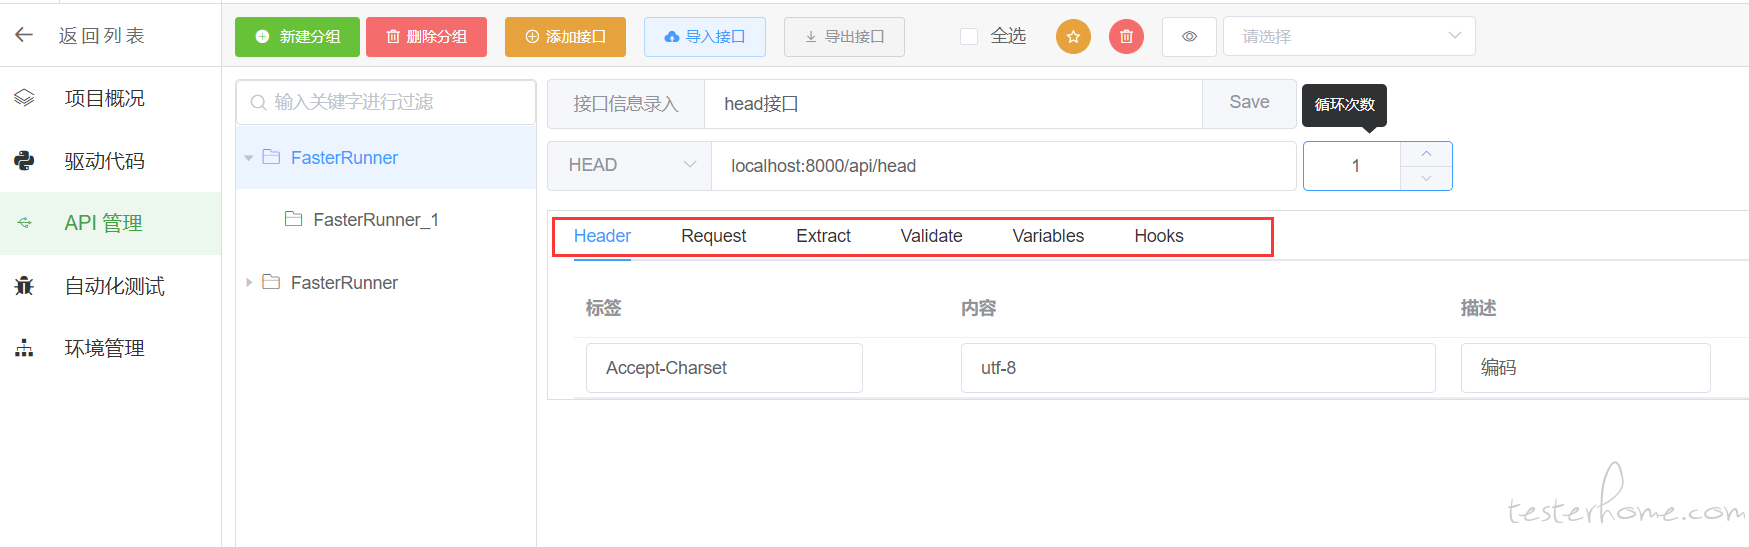Click the 导入接口 button
1749x547 pixels.
click(x=705, y=37)
